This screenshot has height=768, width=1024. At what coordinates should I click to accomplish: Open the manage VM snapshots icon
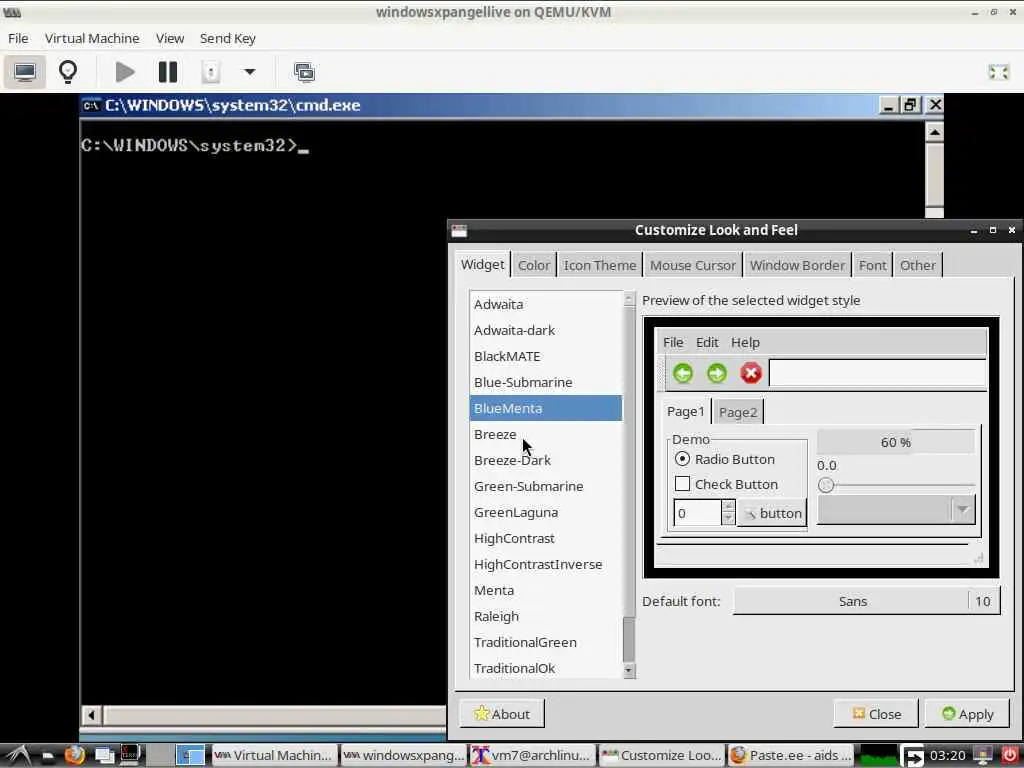[304, 72]
